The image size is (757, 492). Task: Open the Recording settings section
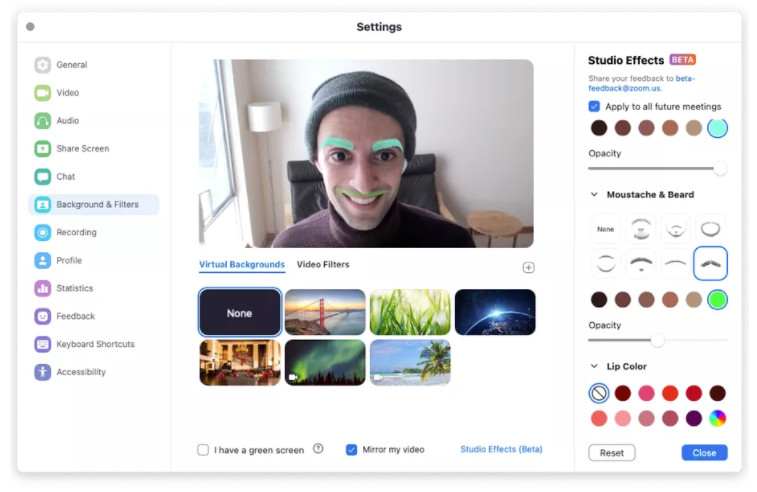(76, 233)
